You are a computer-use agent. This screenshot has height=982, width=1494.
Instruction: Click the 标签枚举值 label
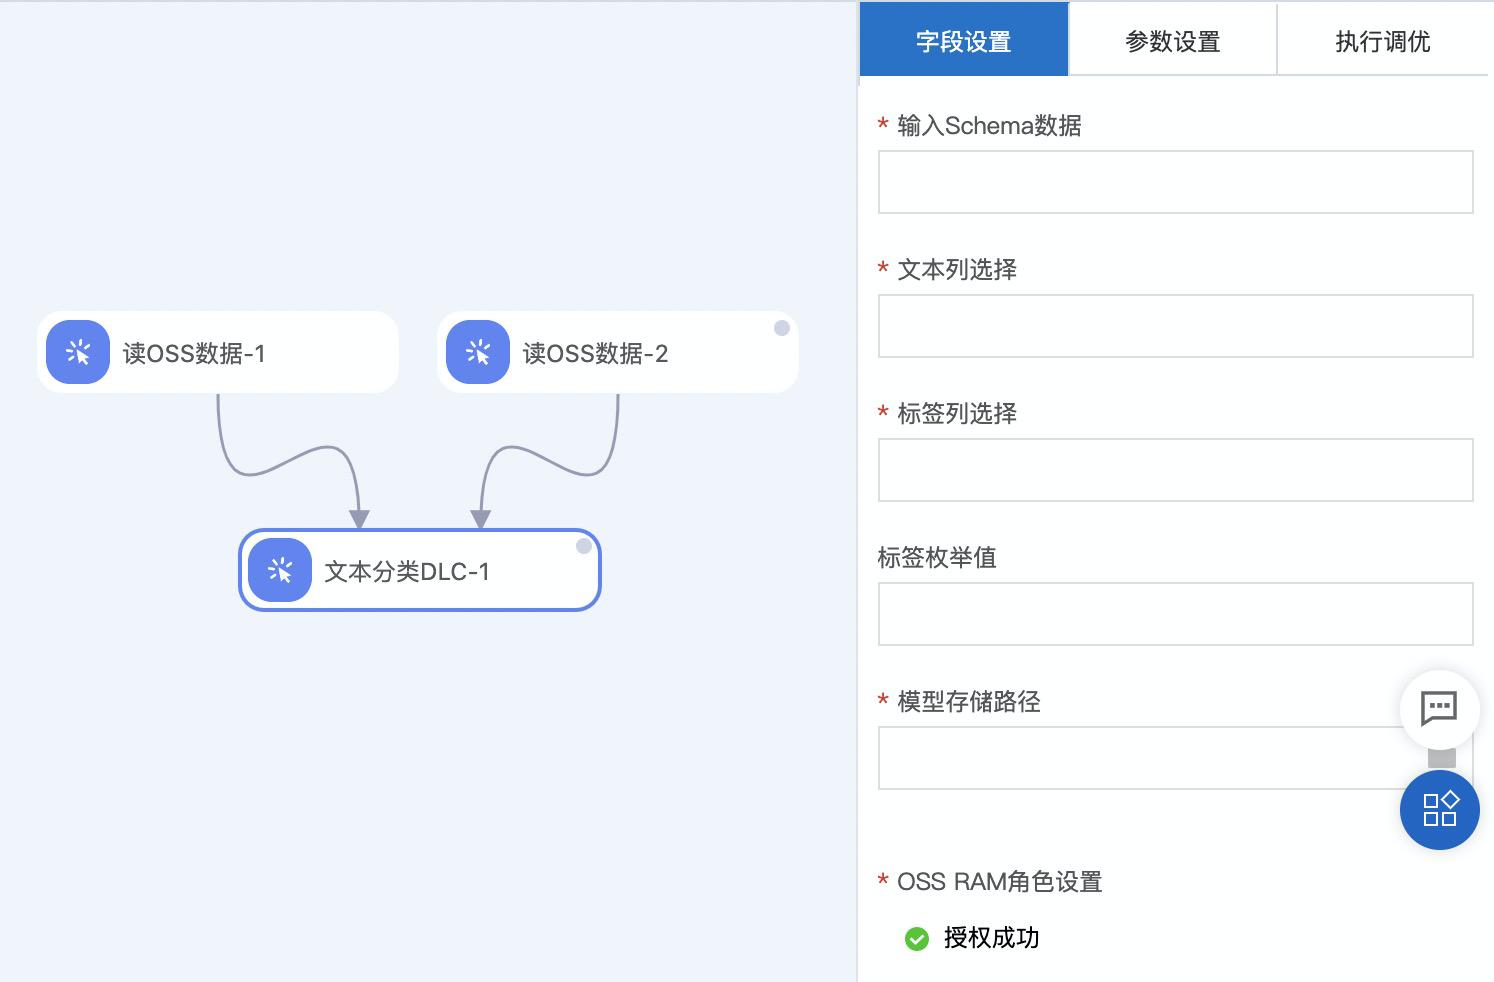(x=937, y=558)
